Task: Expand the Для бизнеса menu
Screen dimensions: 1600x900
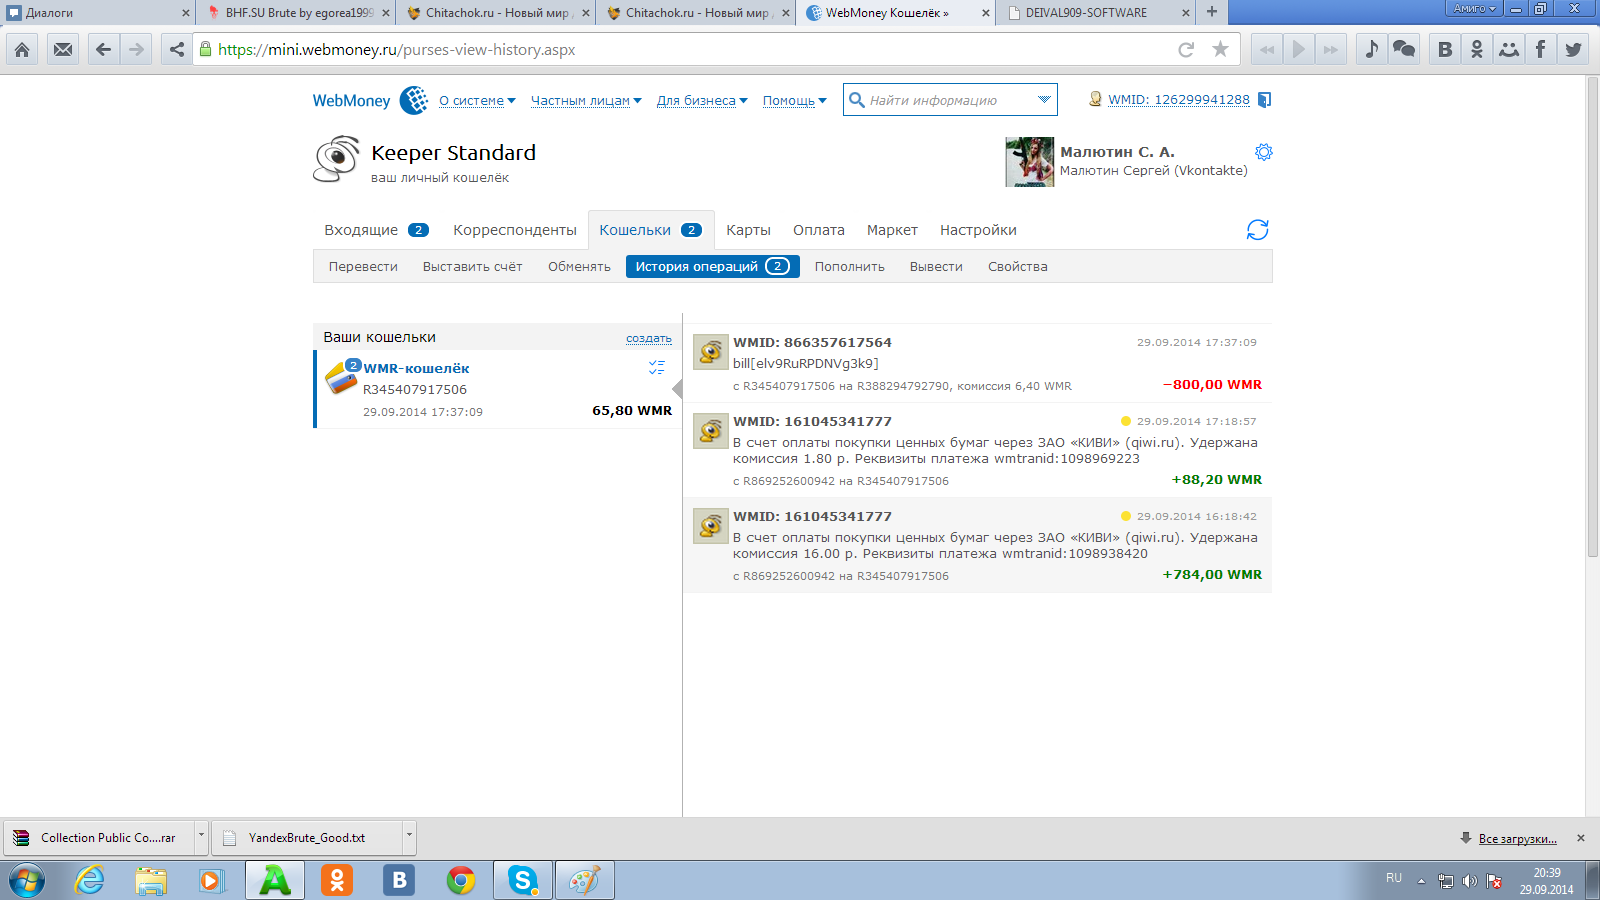Action: [702, 100]
